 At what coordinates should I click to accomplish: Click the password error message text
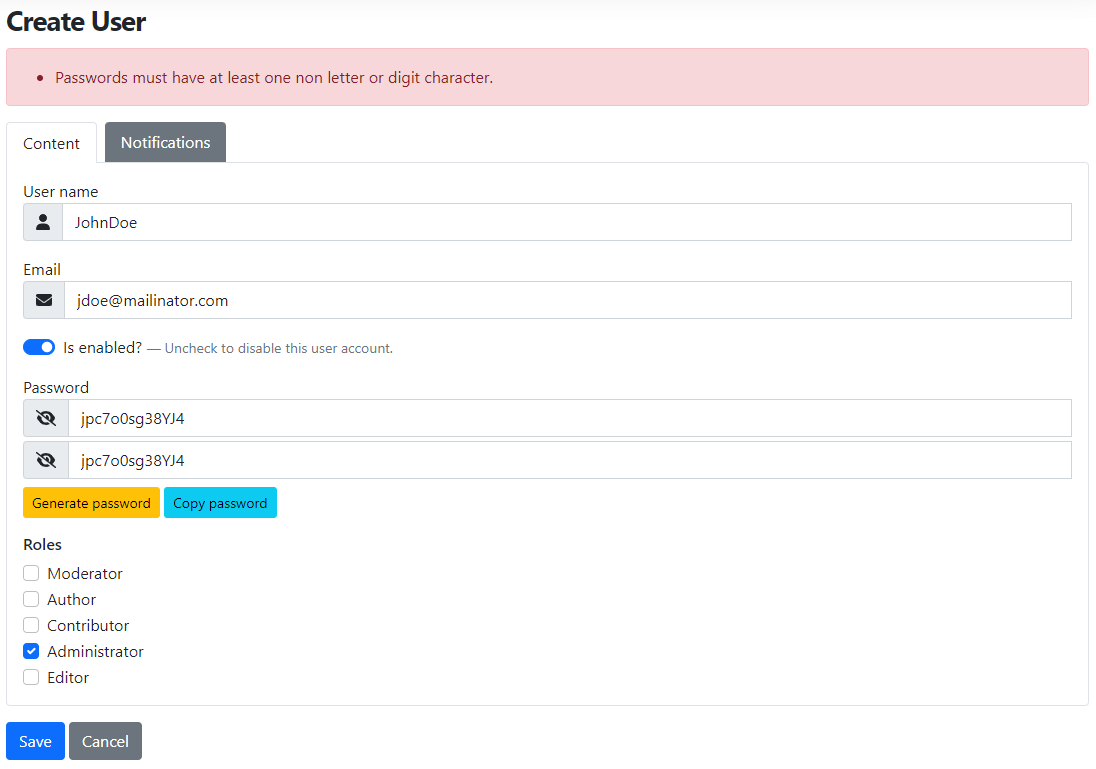coord(274,78)
